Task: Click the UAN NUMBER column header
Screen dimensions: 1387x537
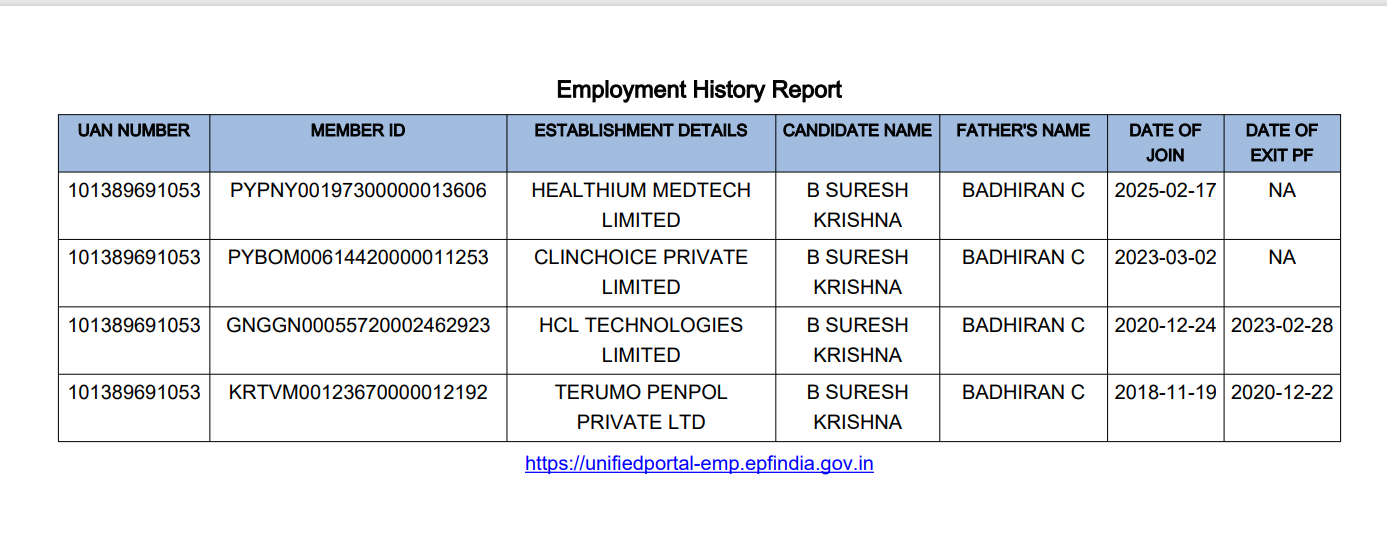Action: [134, 130]
